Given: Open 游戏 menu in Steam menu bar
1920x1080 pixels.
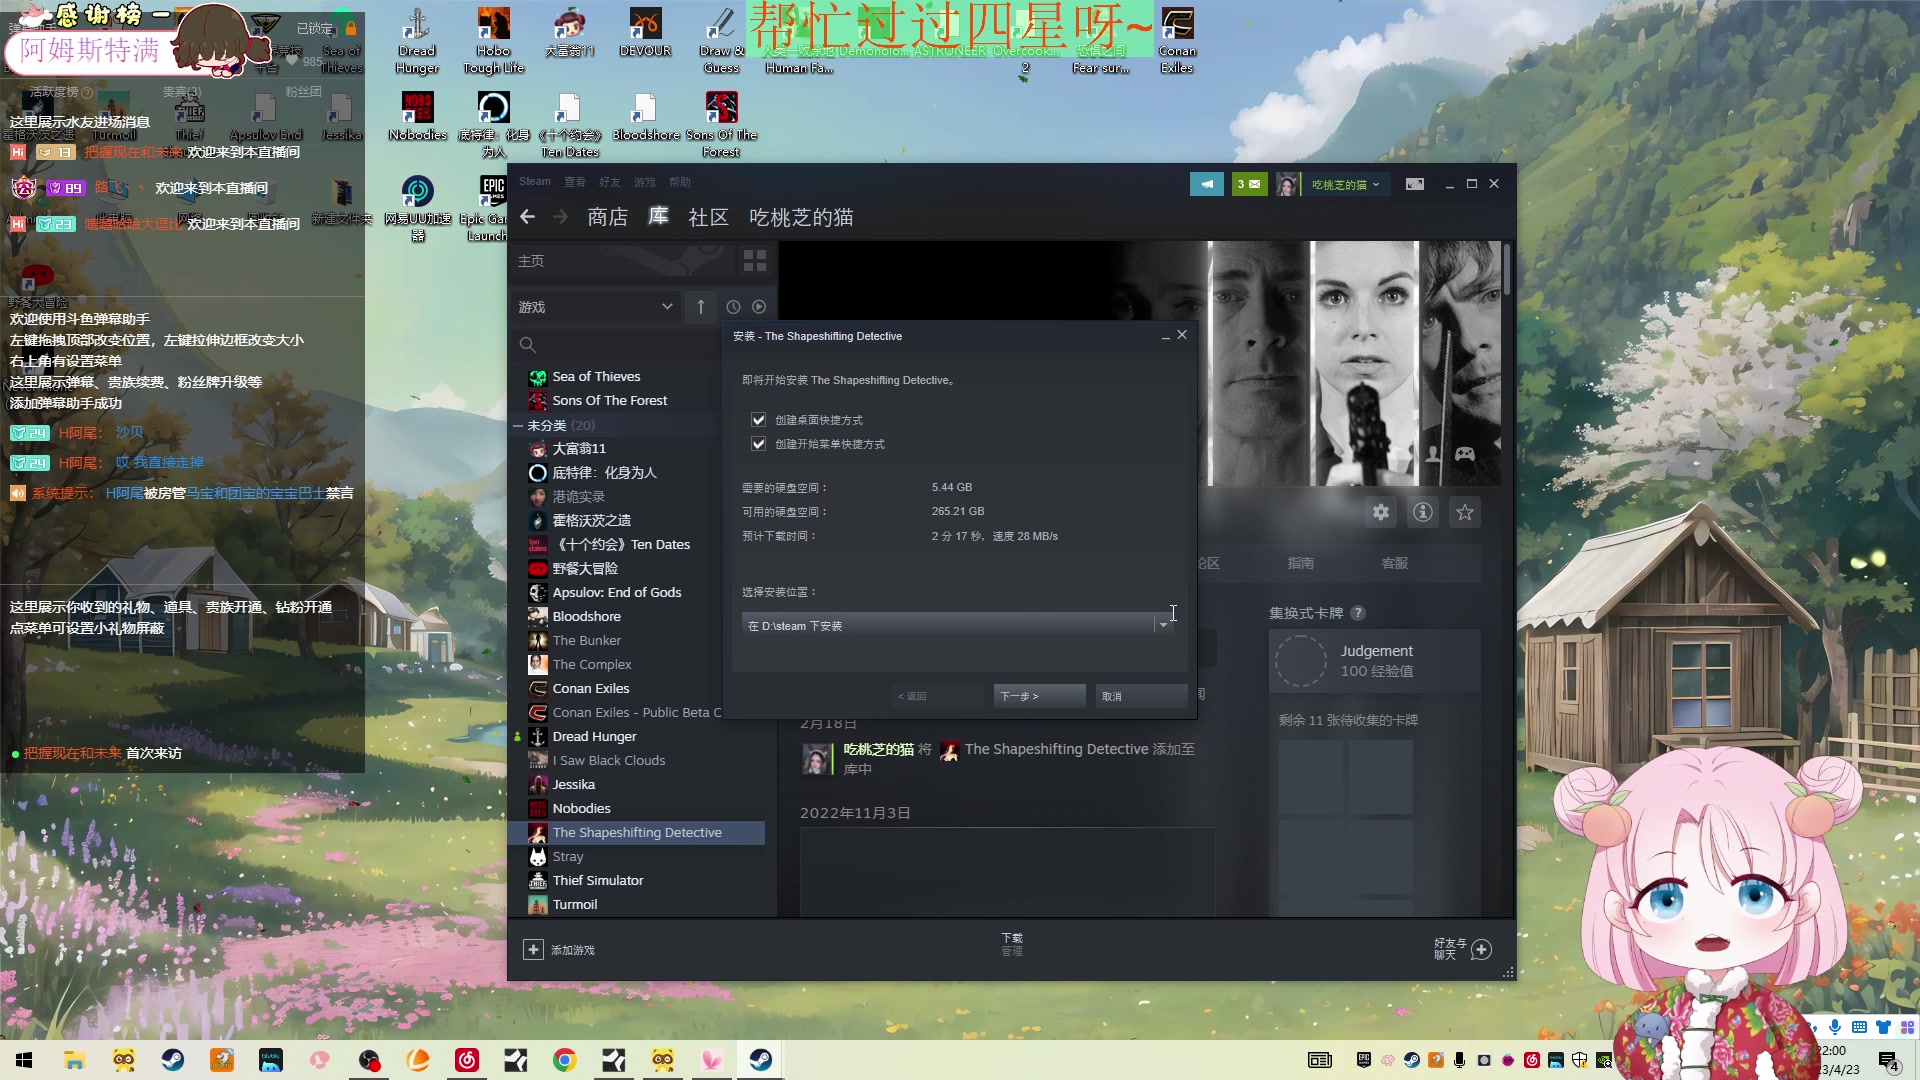Looking at the screenshot, I should point(645,182).
